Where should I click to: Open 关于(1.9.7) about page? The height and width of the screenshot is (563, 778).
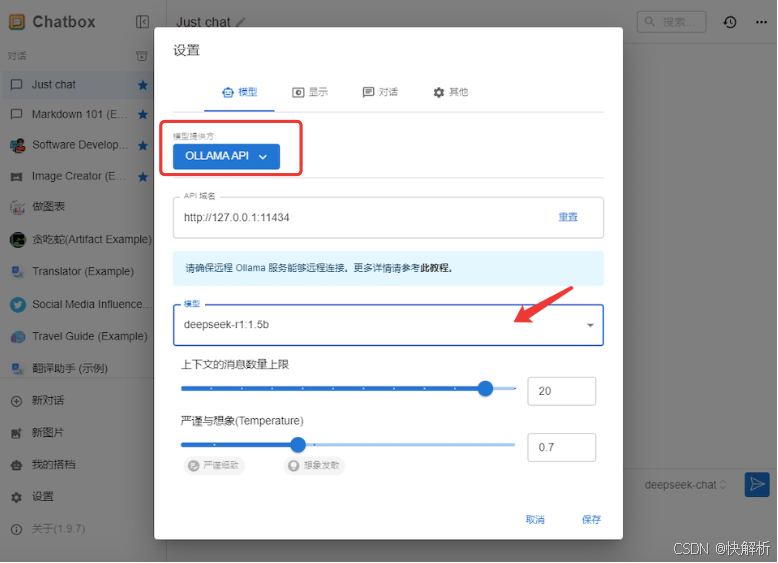pos(58,529)
